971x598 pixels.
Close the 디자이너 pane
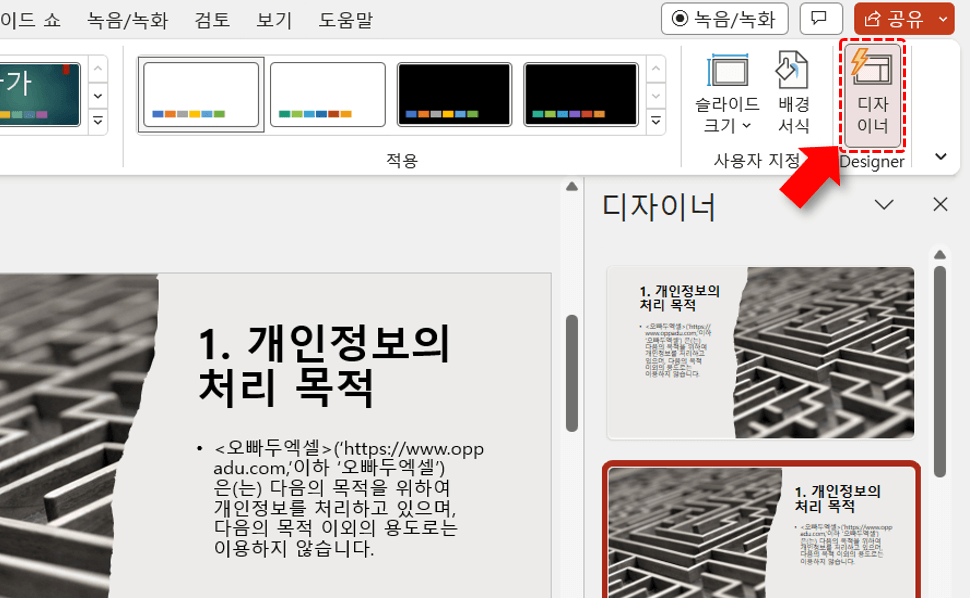click(940, 204)
